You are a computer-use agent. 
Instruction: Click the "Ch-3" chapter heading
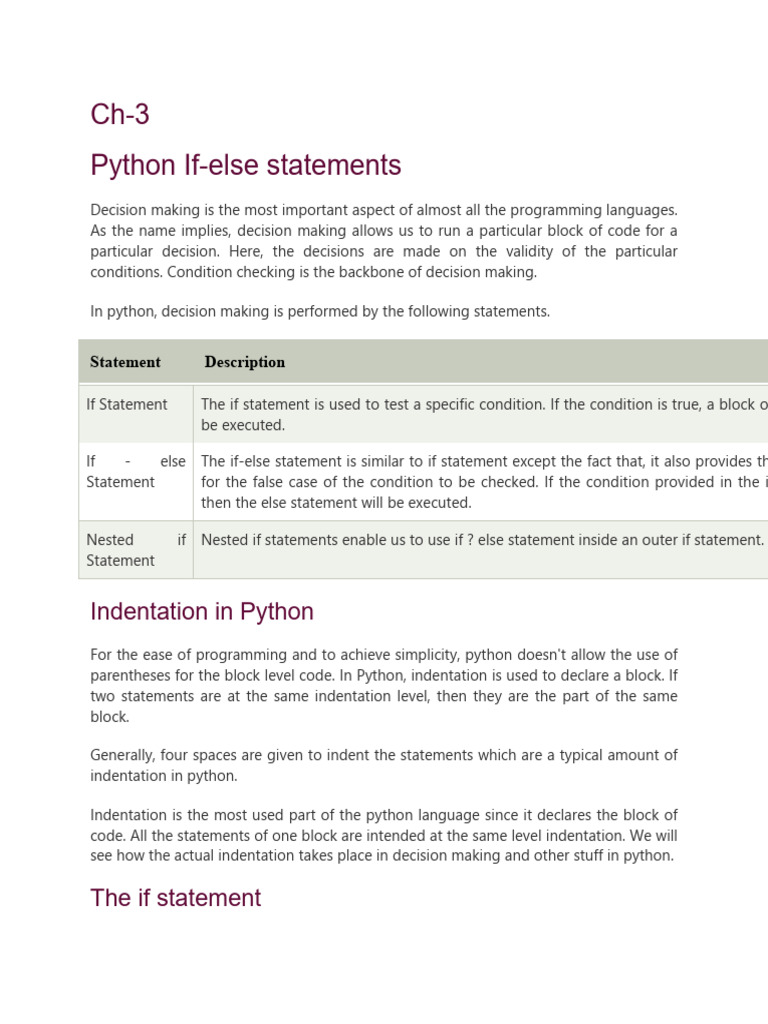[x=120, y=115]
